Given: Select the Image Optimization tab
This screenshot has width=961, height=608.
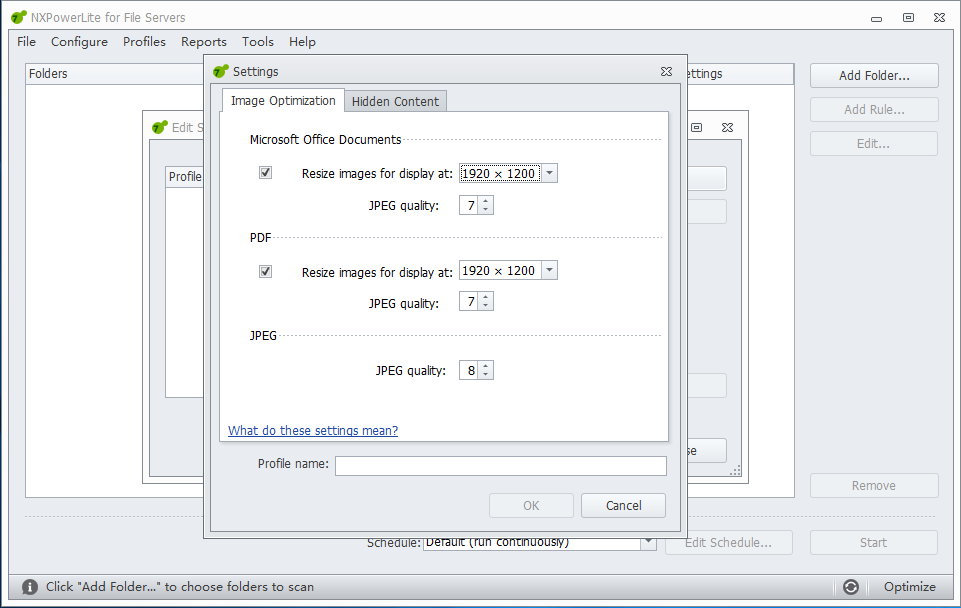Looking at the screenshot, I should point(283,101).
